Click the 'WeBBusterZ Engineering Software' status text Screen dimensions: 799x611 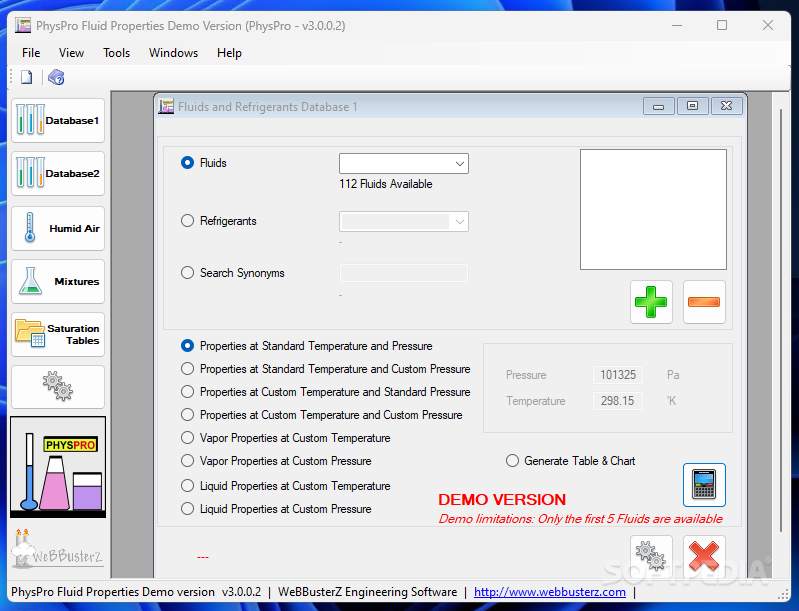pyautogui.click(x=367, y=592)
